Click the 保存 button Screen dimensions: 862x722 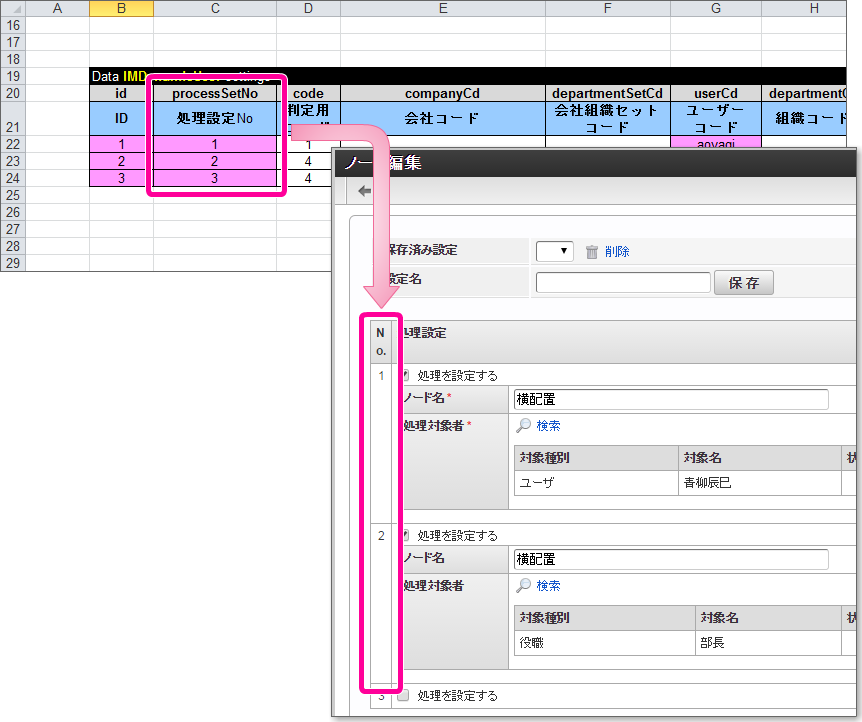(743, 283)
